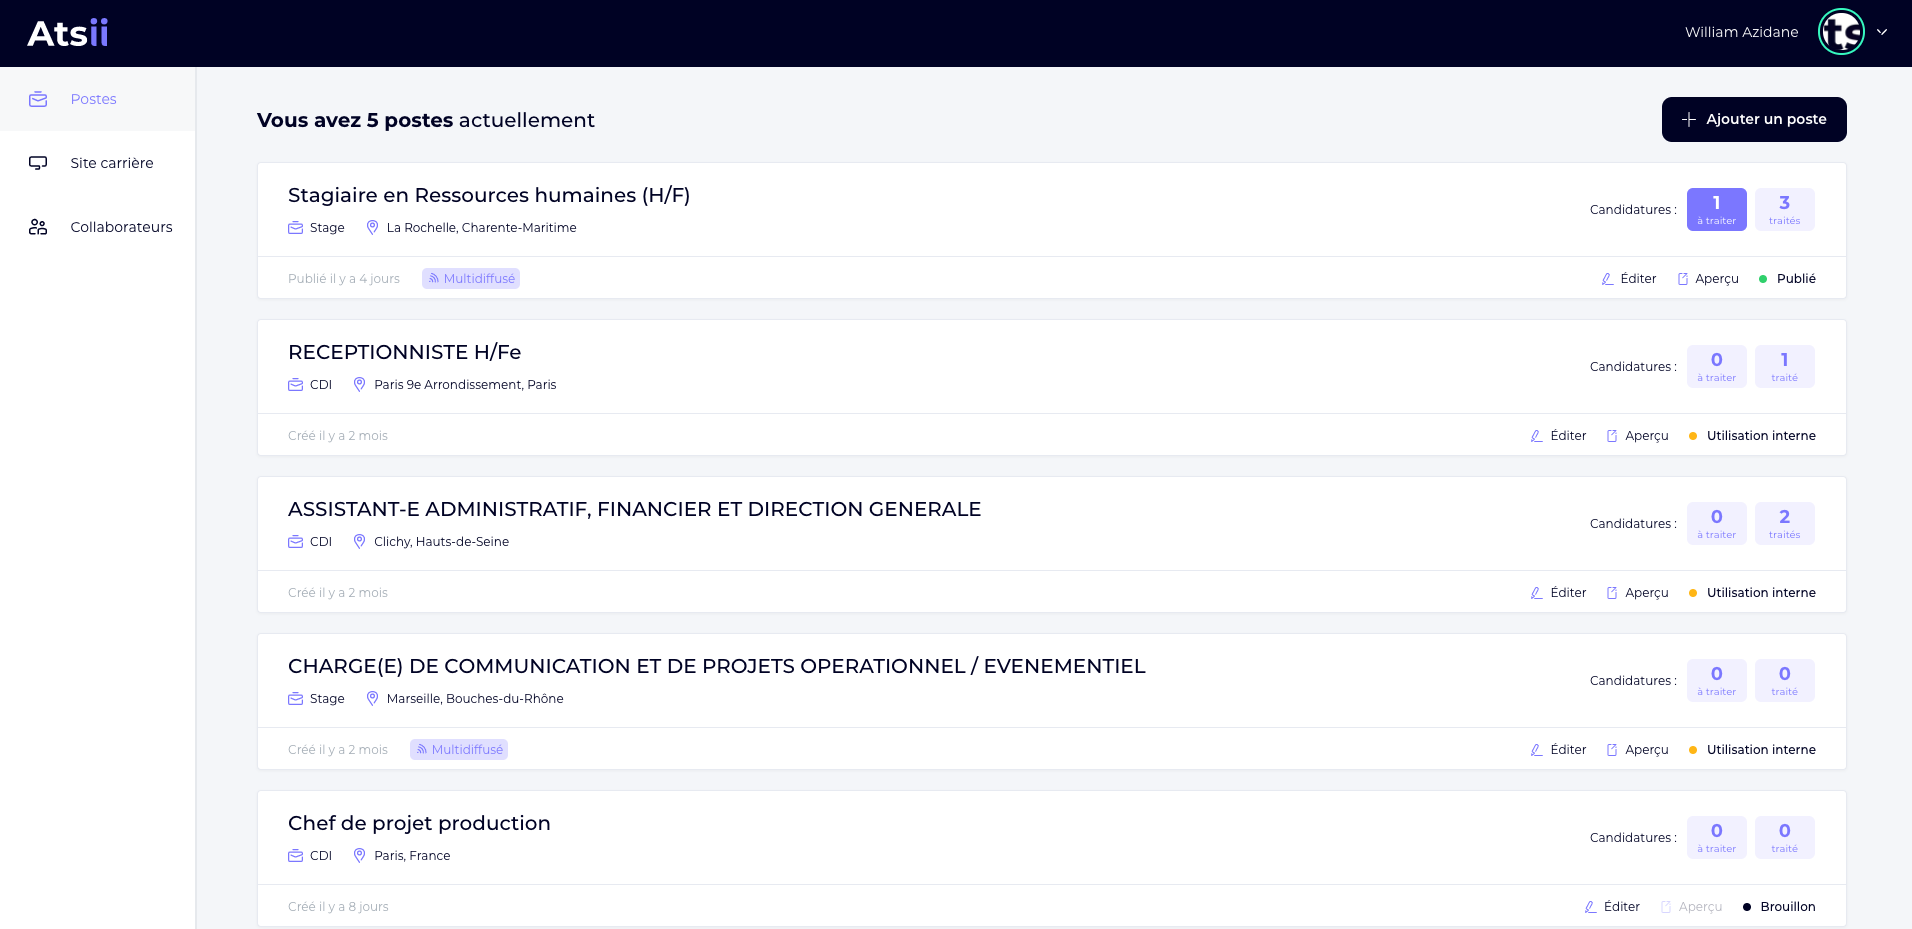Open ASSISTANT-E ADMINISTRATIF, FINANCIER post
Screen dimensions: 1912x929
click(634, 509)
